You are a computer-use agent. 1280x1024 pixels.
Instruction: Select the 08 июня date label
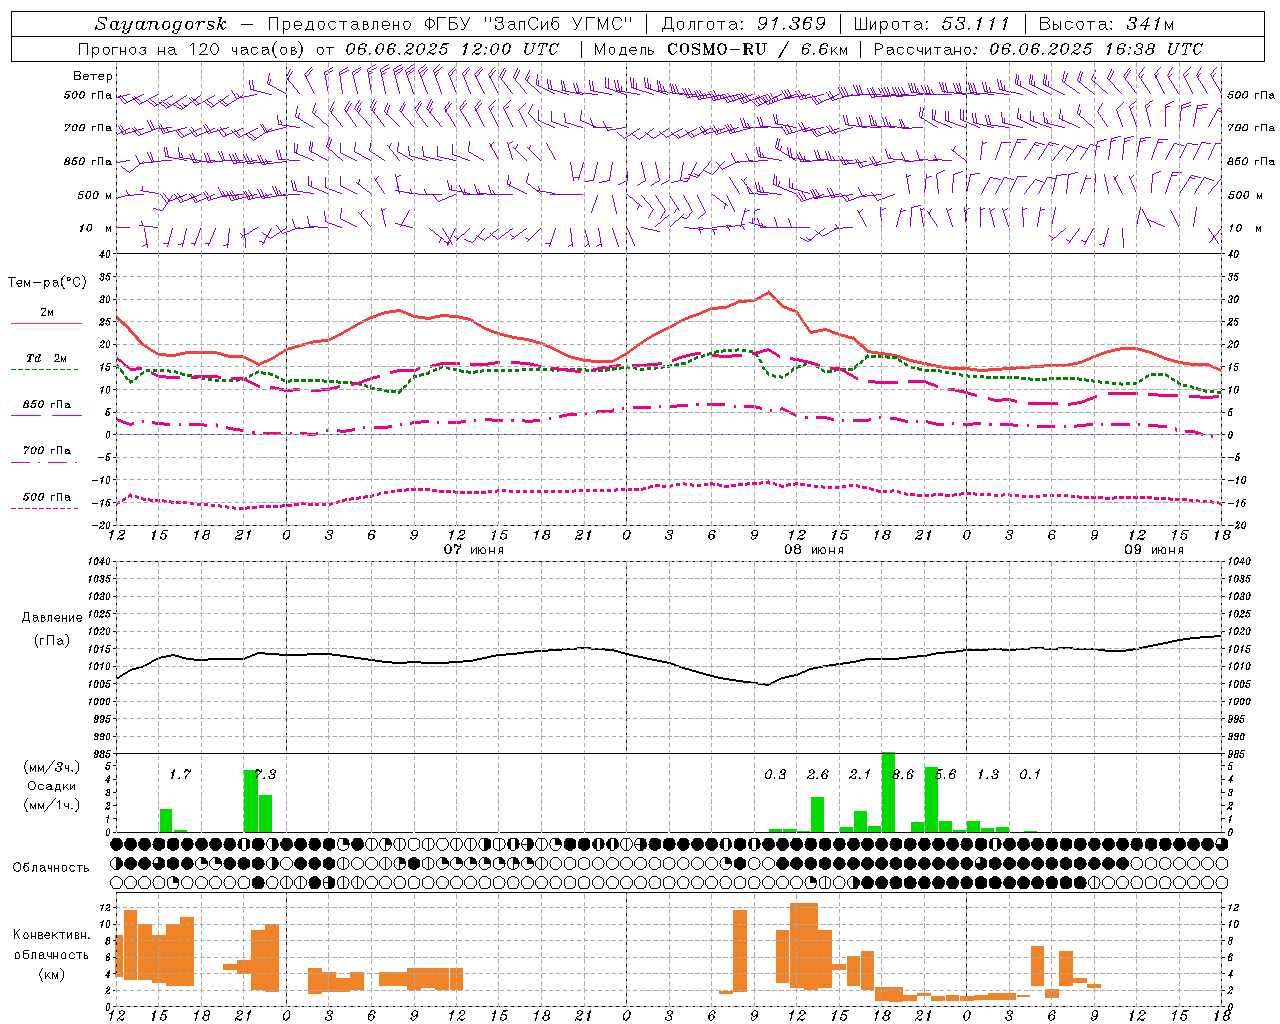coord(814,550)
